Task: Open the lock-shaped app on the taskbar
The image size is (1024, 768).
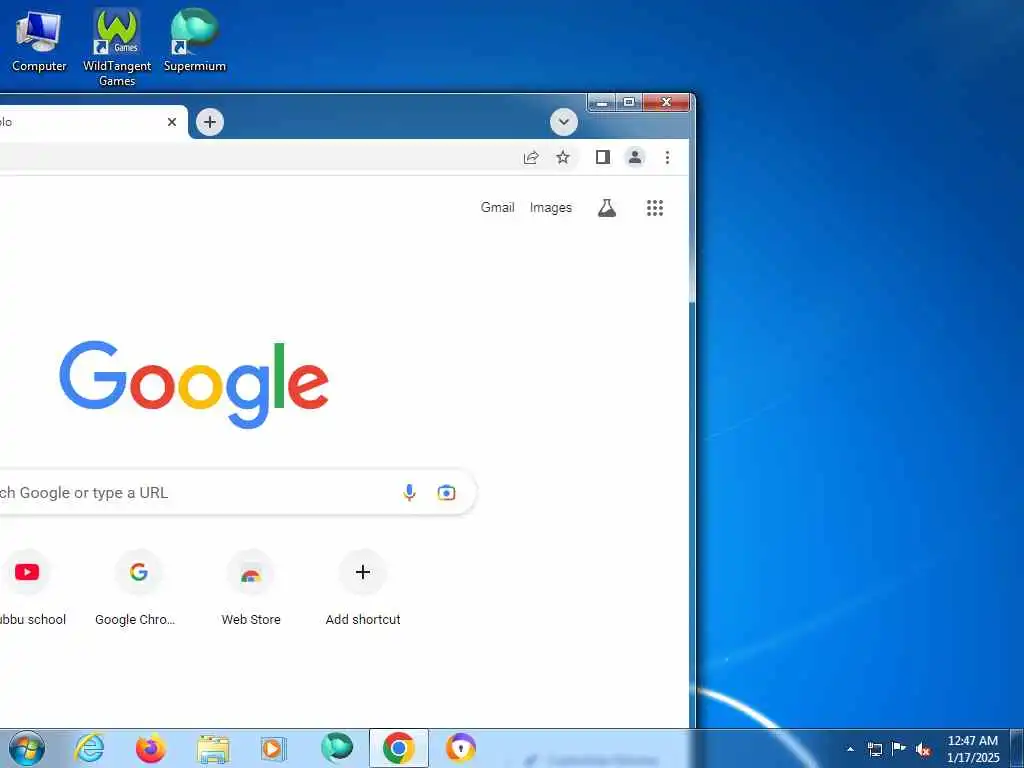Action: click(460, 748)
